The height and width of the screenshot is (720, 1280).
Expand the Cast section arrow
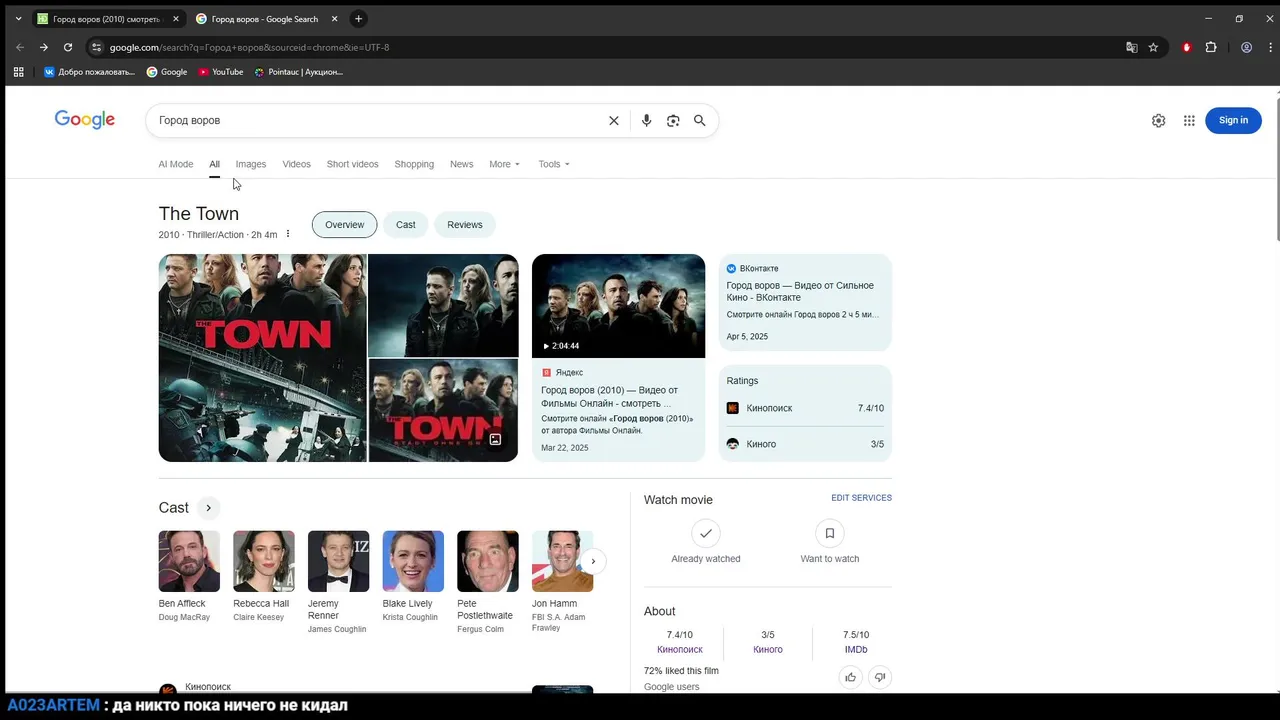coord(208,508)
